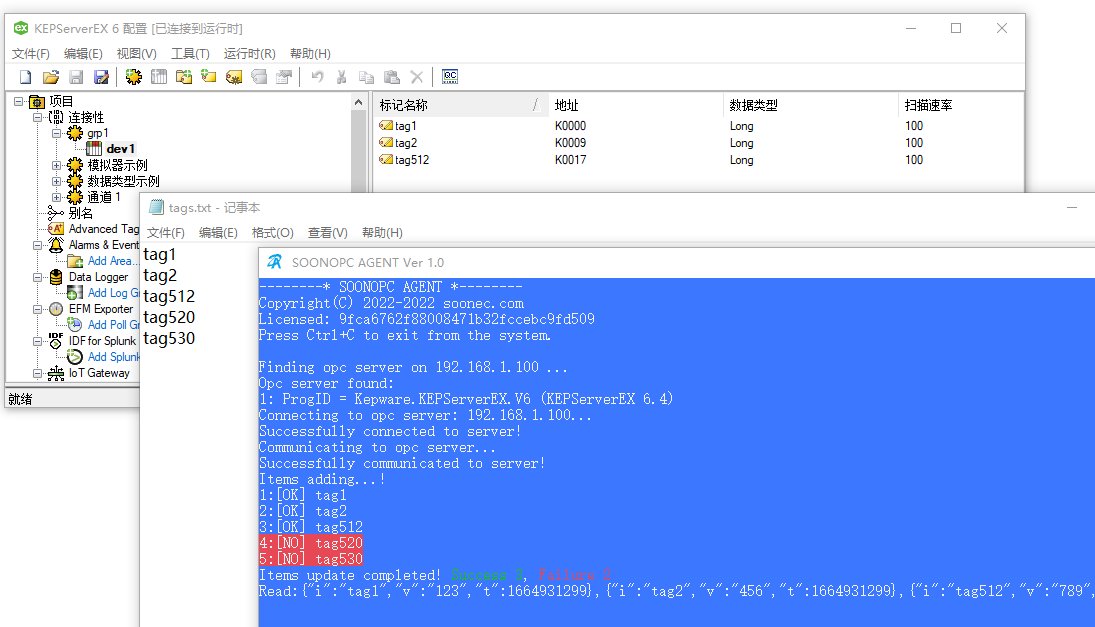Click tag520 line in Notepad

pyautogui.click(x=169, y=317)
